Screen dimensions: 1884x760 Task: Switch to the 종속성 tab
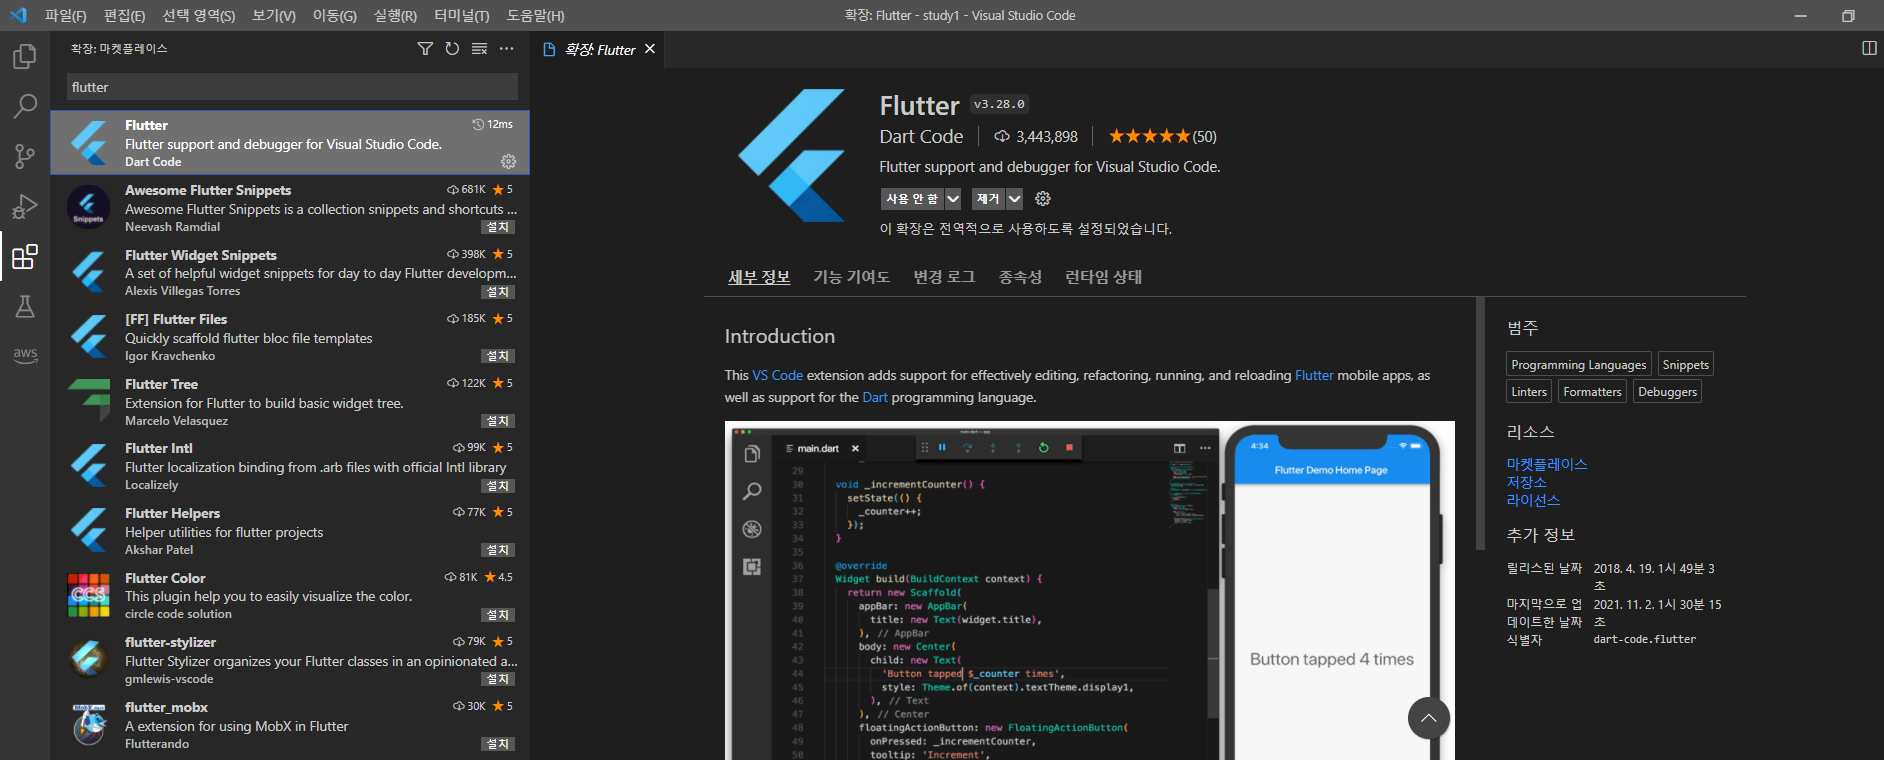tap(1020, 277)
